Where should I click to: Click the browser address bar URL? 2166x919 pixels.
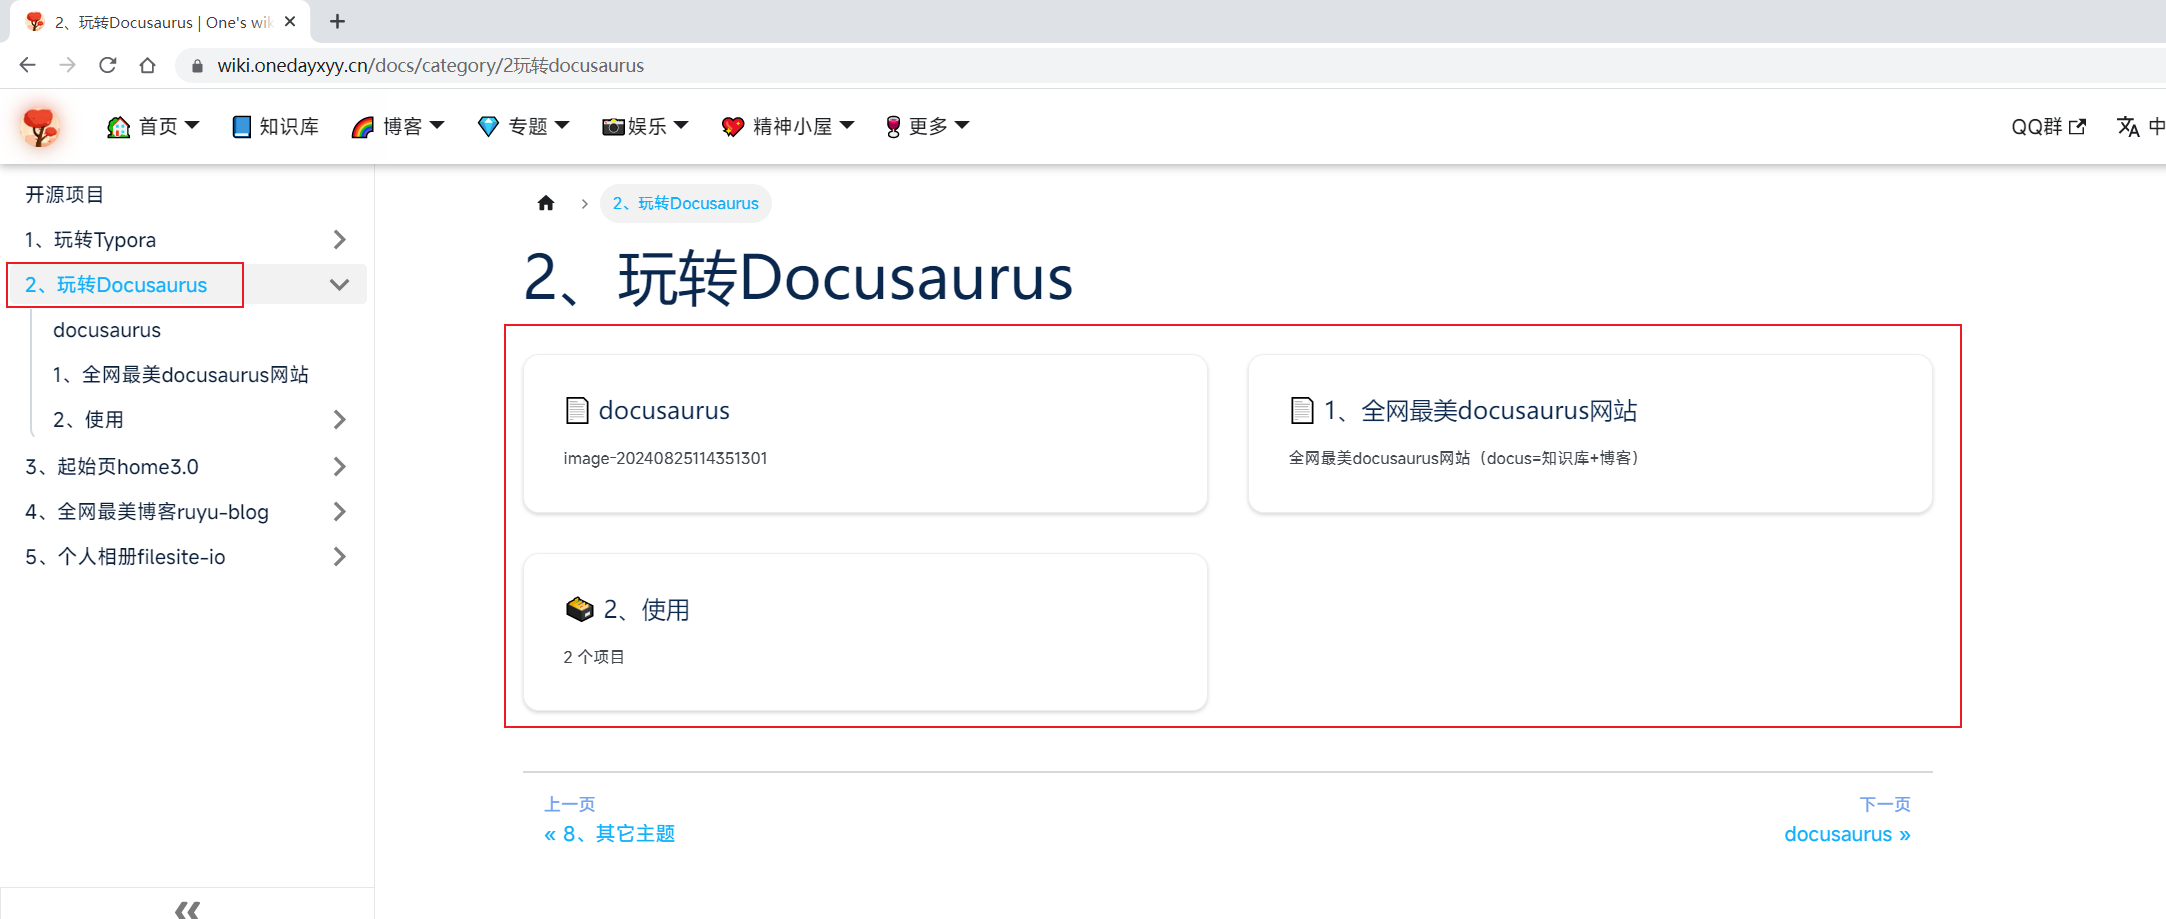click(x=431, y=66)
